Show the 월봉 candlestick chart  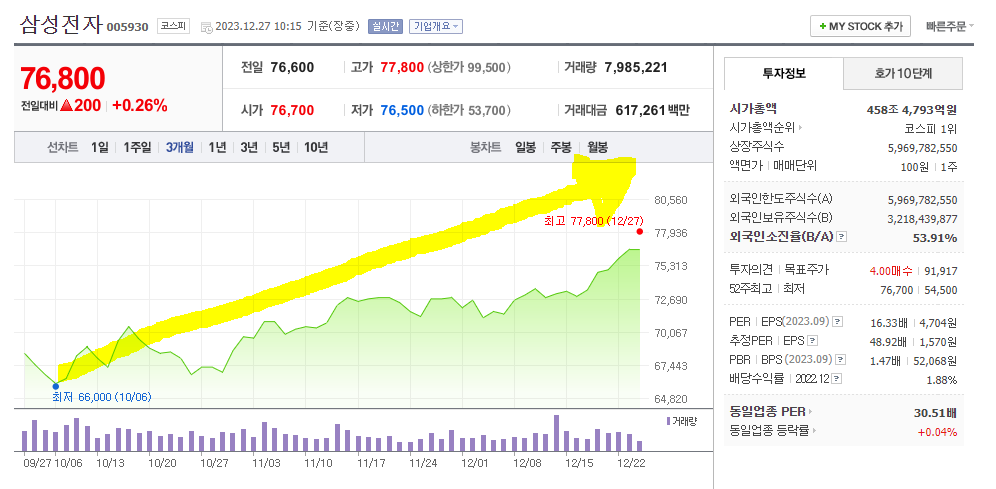click(597, 148)
